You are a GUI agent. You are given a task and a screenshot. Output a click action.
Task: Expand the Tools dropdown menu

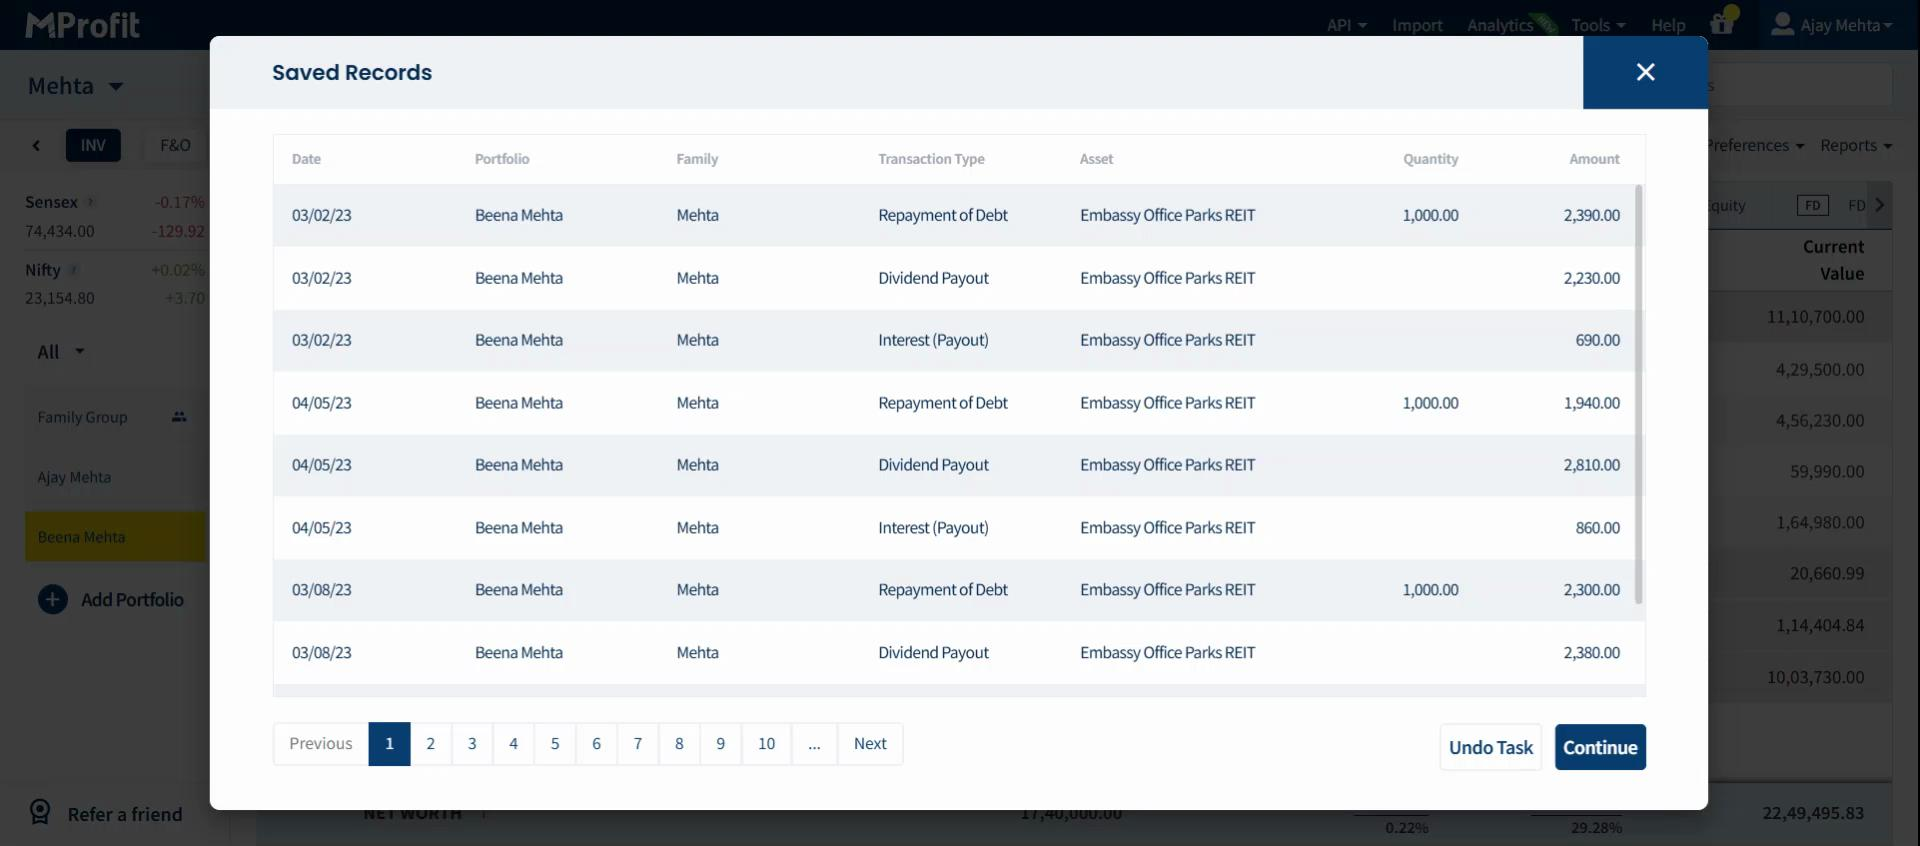(1598, 25)
